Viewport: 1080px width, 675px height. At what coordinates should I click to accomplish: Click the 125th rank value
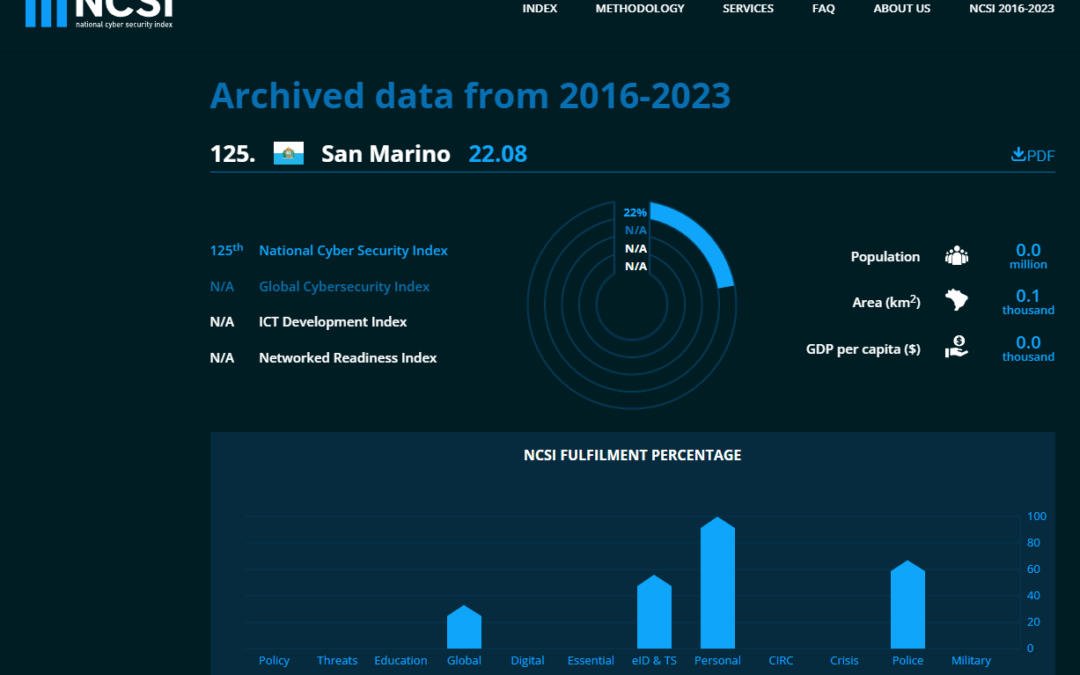coord(227,249)
